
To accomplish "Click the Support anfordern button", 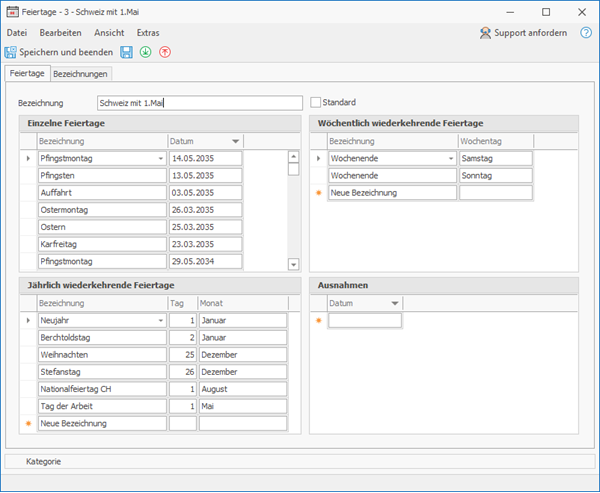I will coord(523,33).
